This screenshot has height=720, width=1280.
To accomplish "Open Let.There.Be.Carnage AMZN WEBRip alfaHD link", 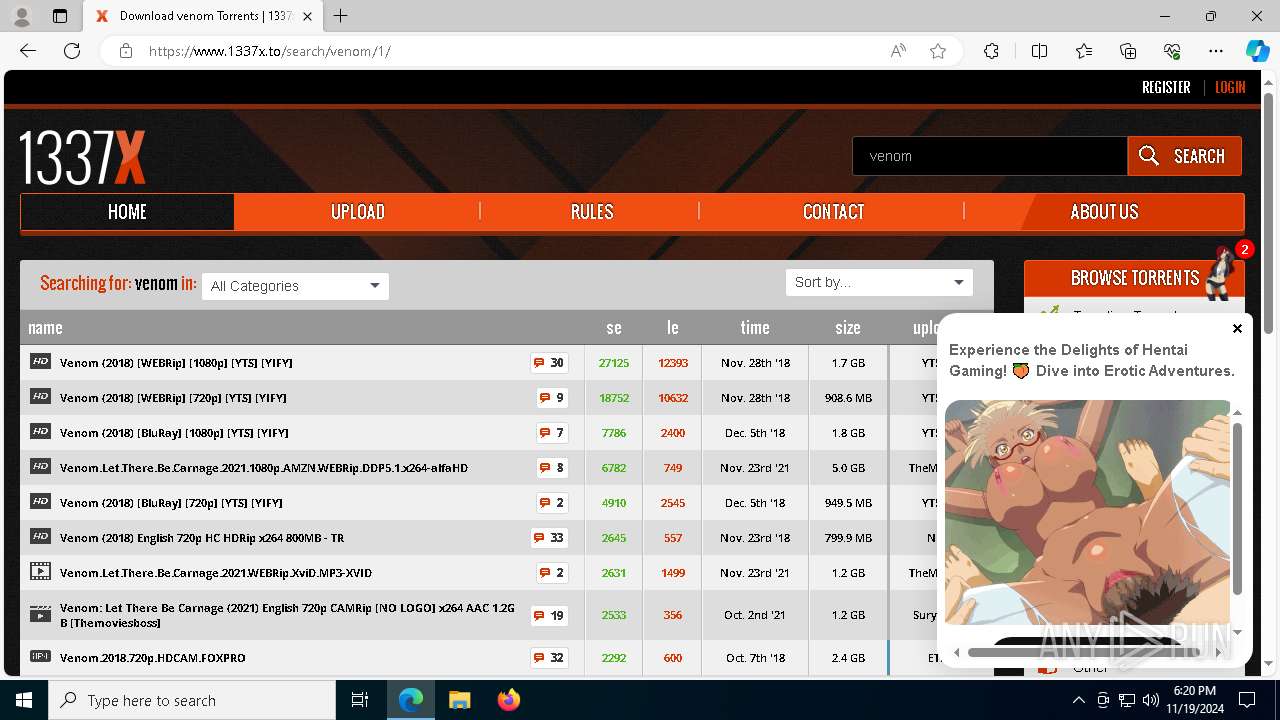I will 264,468.
